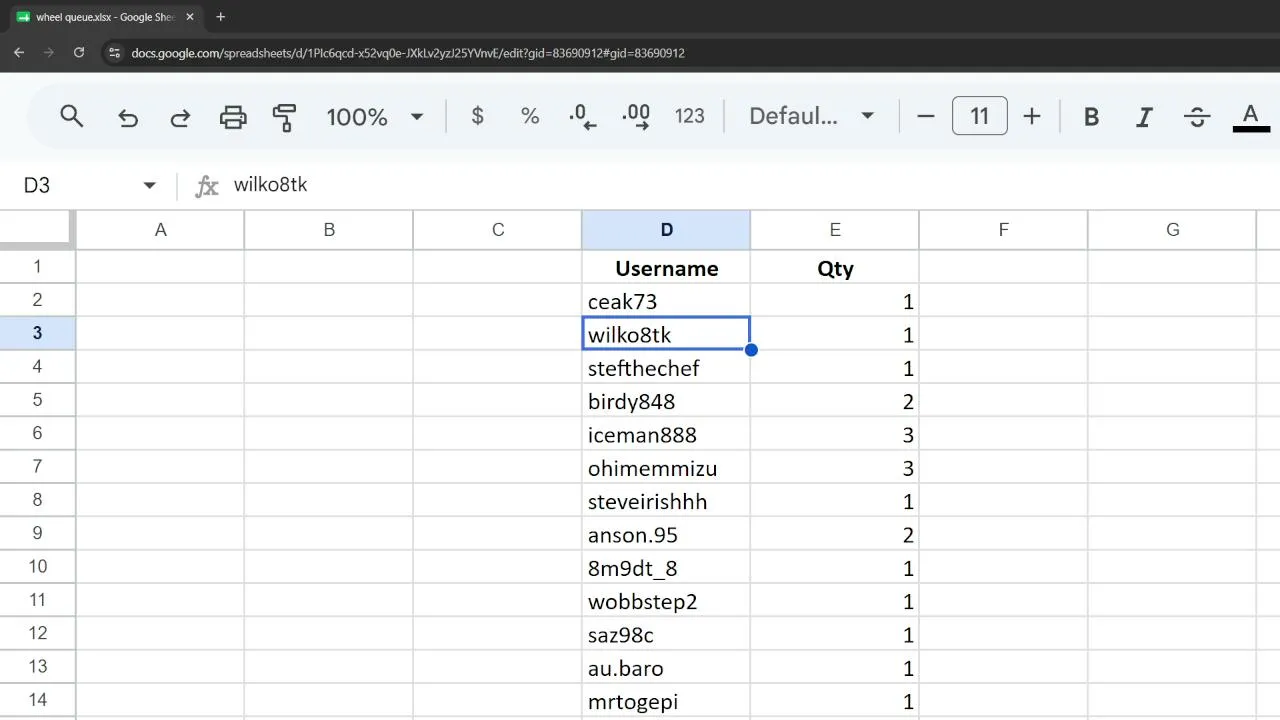Screen dimensions: 1280x720
Task: Go forward in the browser
Action: coord(48,53)
